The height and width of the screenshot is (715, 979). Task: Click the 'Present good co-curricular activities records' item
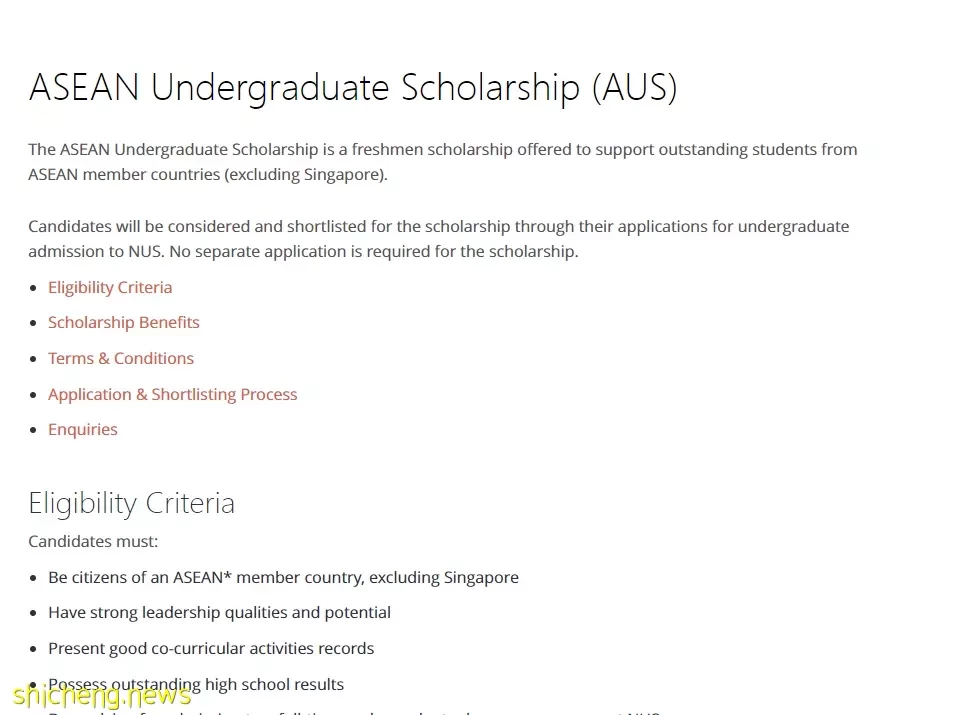point(211,648)
